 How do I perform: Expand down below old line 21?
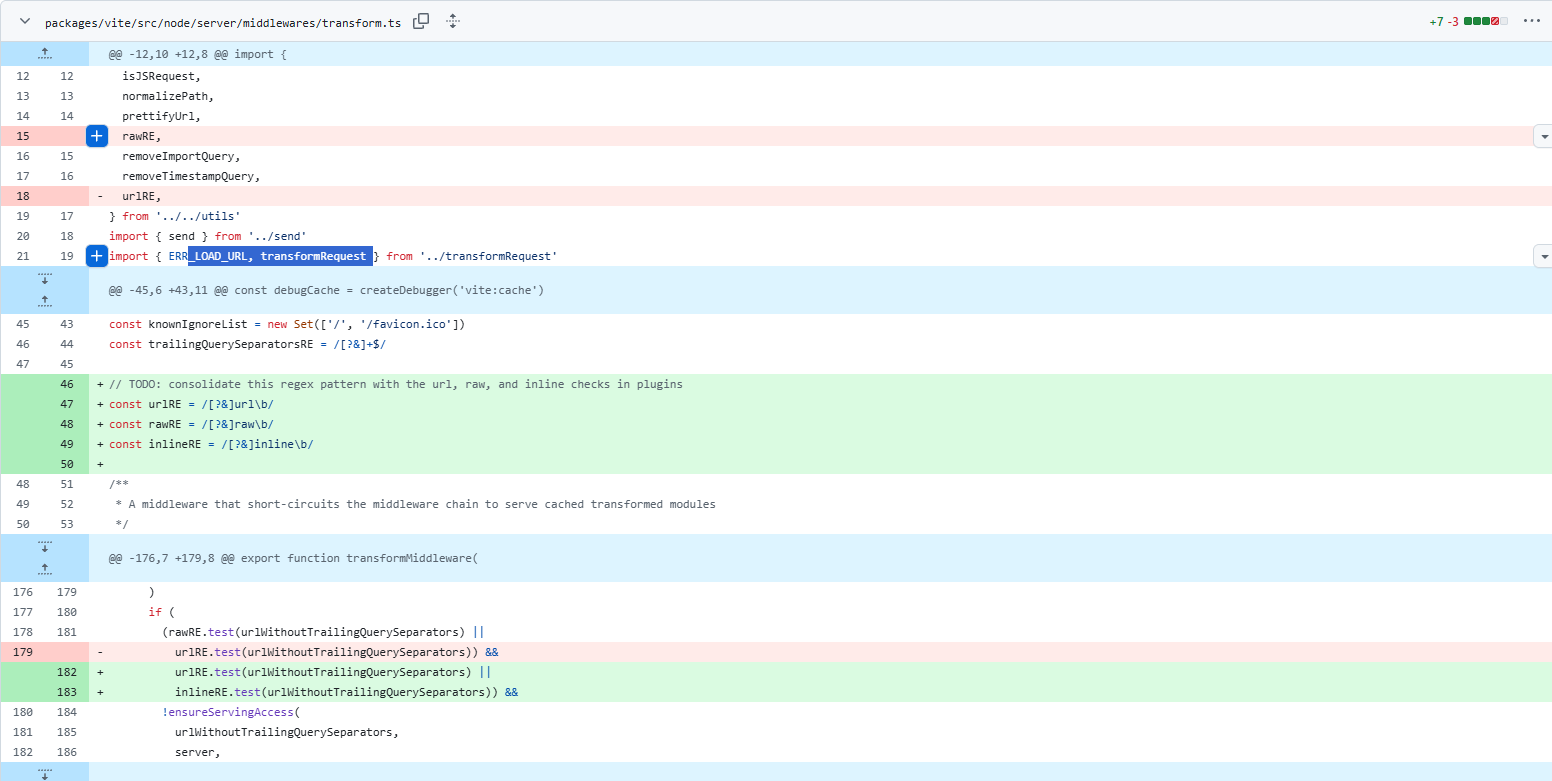(x=44, y=278)
